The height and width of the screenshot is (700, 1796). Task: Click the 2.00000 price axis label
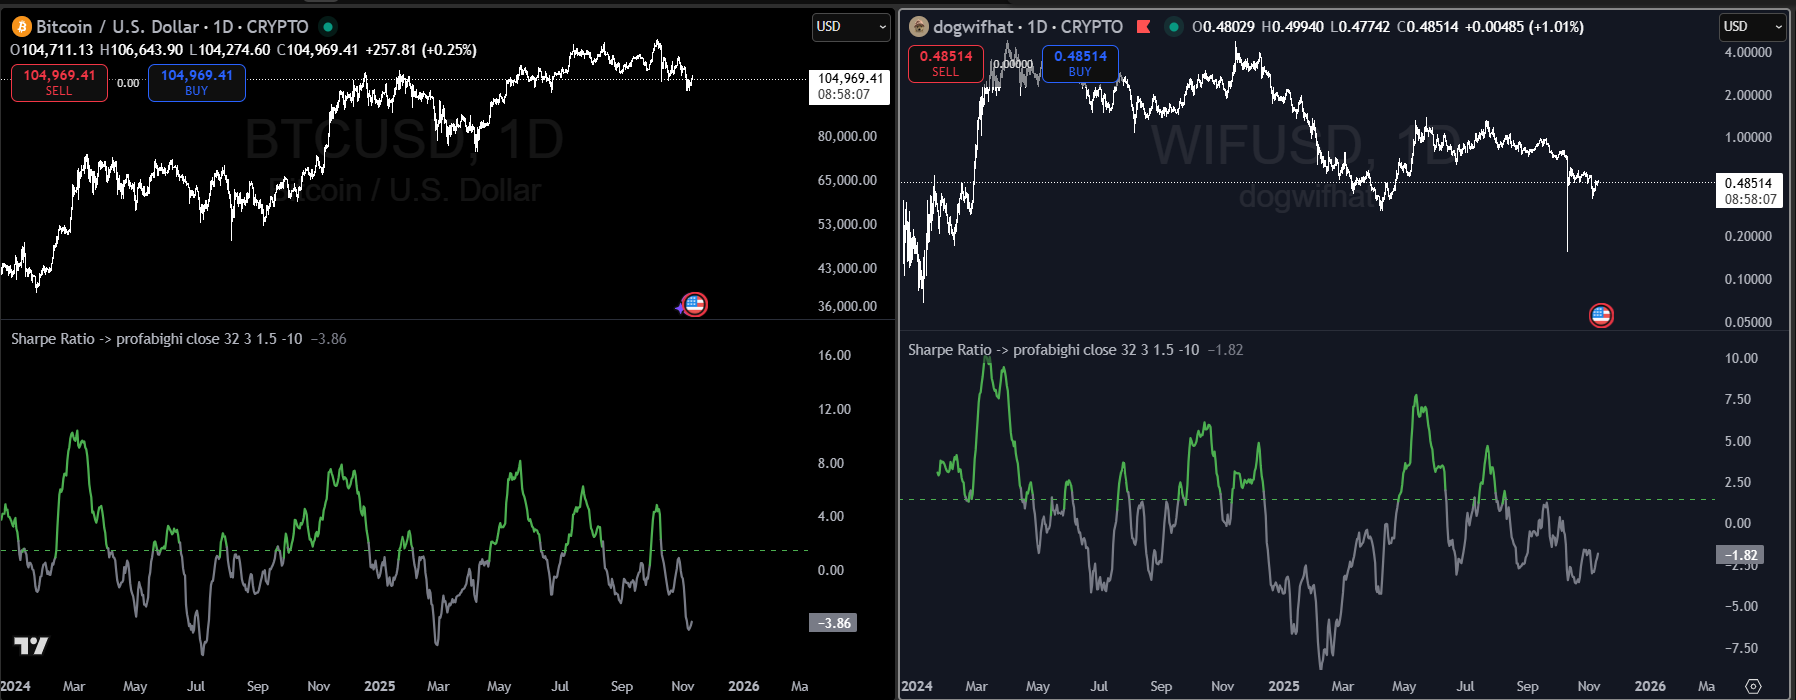[x=1748, y=95]
